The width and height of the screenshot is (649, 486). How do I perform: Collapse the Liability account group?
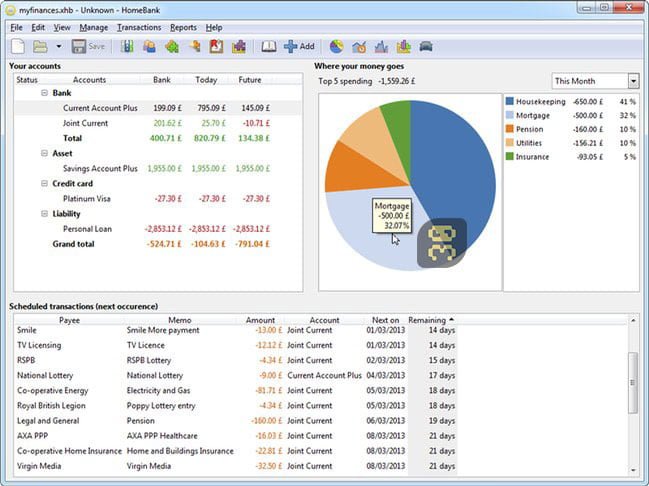(44, 214)
